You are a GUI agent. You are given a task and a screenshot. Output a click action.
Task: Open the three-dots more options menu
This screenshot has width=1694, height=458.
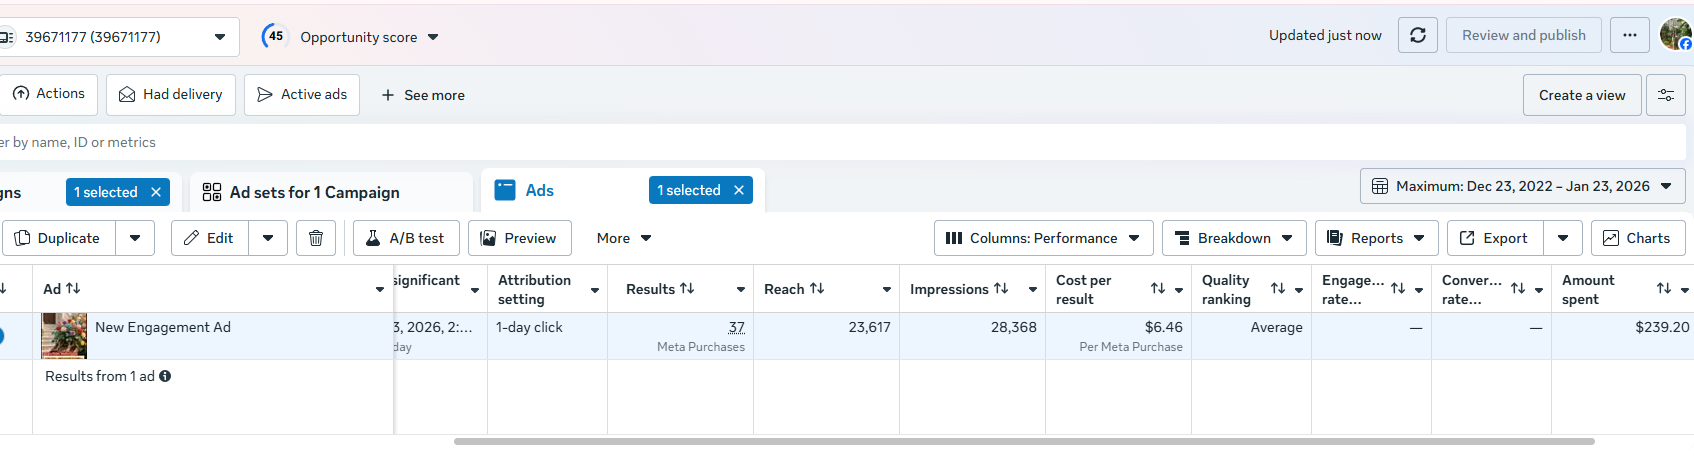[x=1629, y=35]
